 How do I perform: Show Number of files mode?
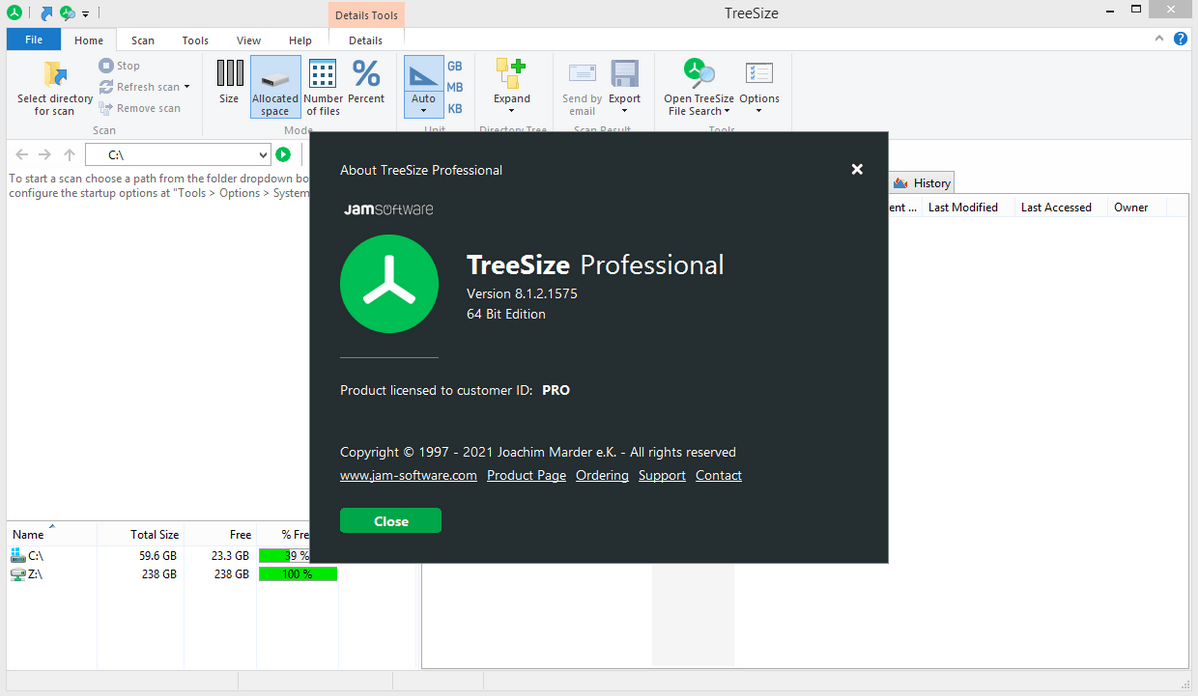pyautogui.click(x=322, y=87)
